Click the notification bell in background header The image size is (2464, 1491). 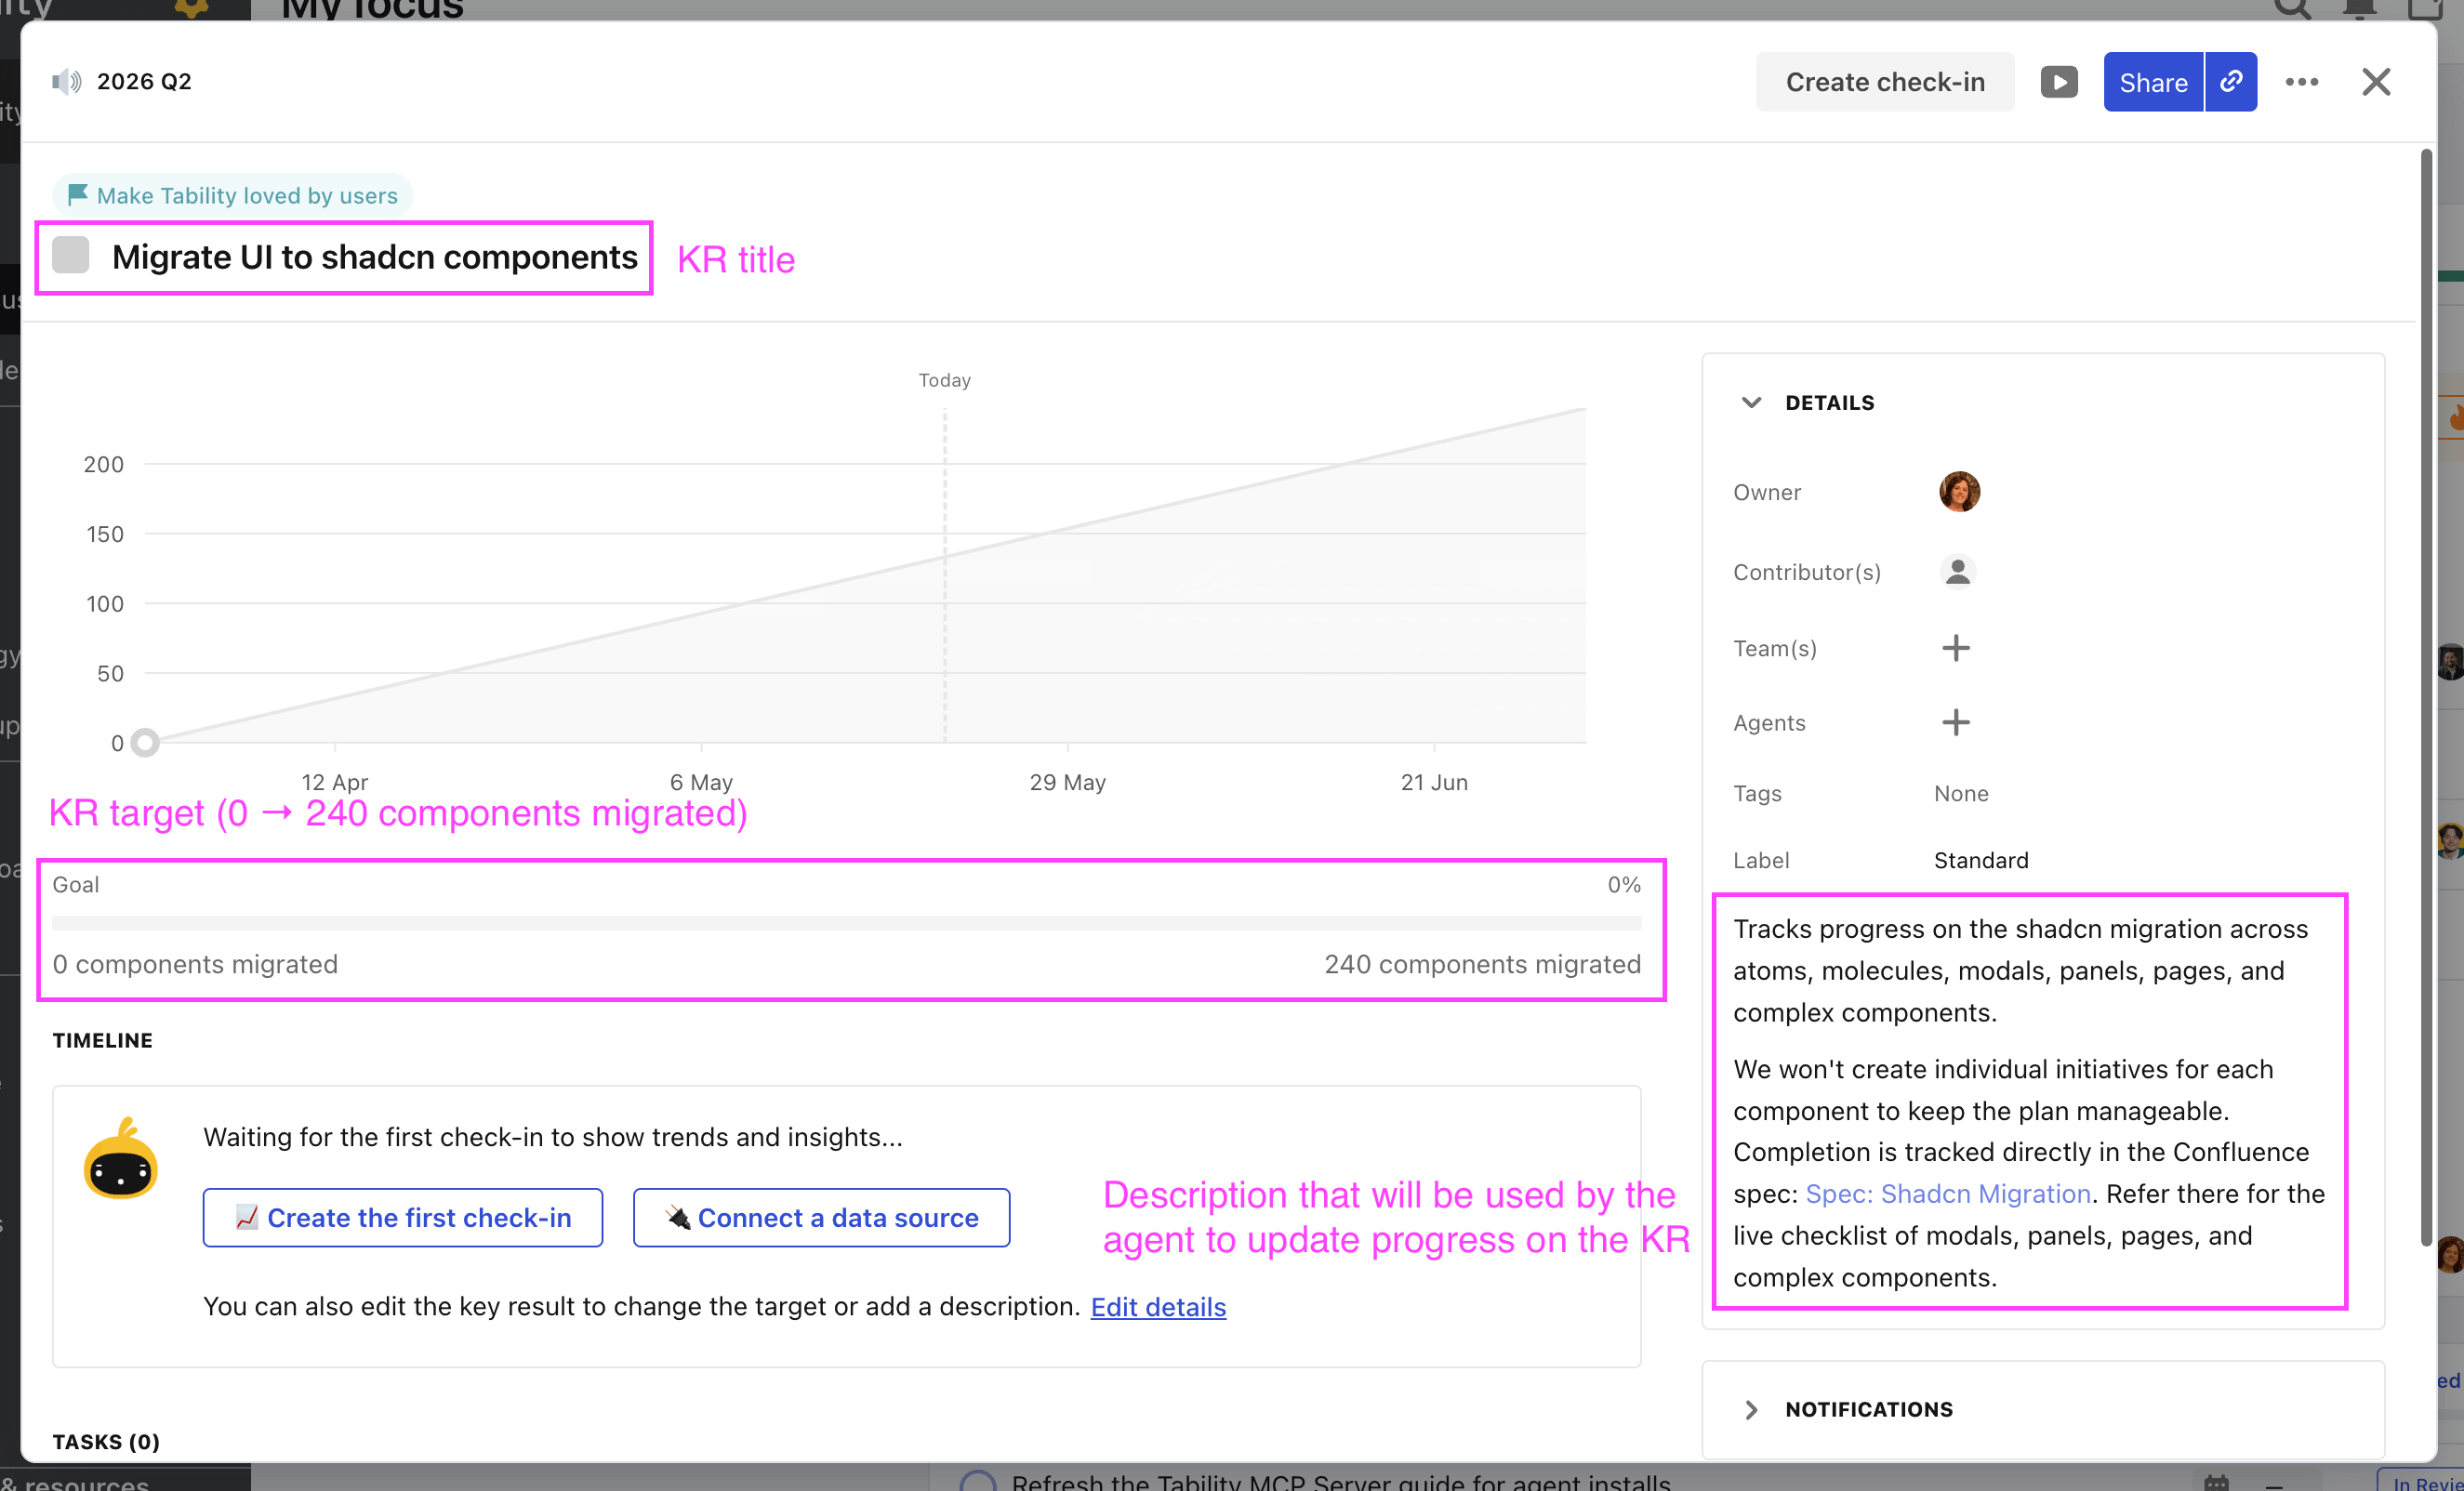point(2359,9)
